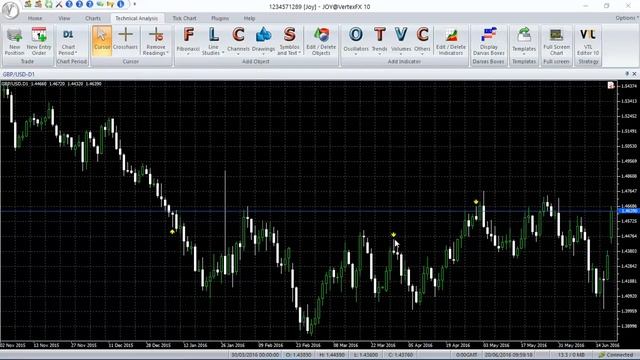Open the New Position trade icon
This screenshot has width=640, height=360.
click(15, 41)
